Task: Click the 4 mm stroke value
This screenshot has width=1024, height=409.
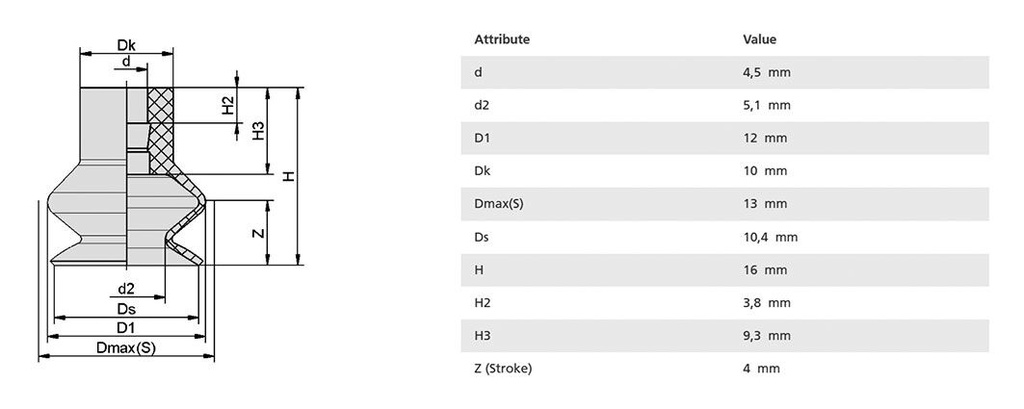Action: coord(755,369)
